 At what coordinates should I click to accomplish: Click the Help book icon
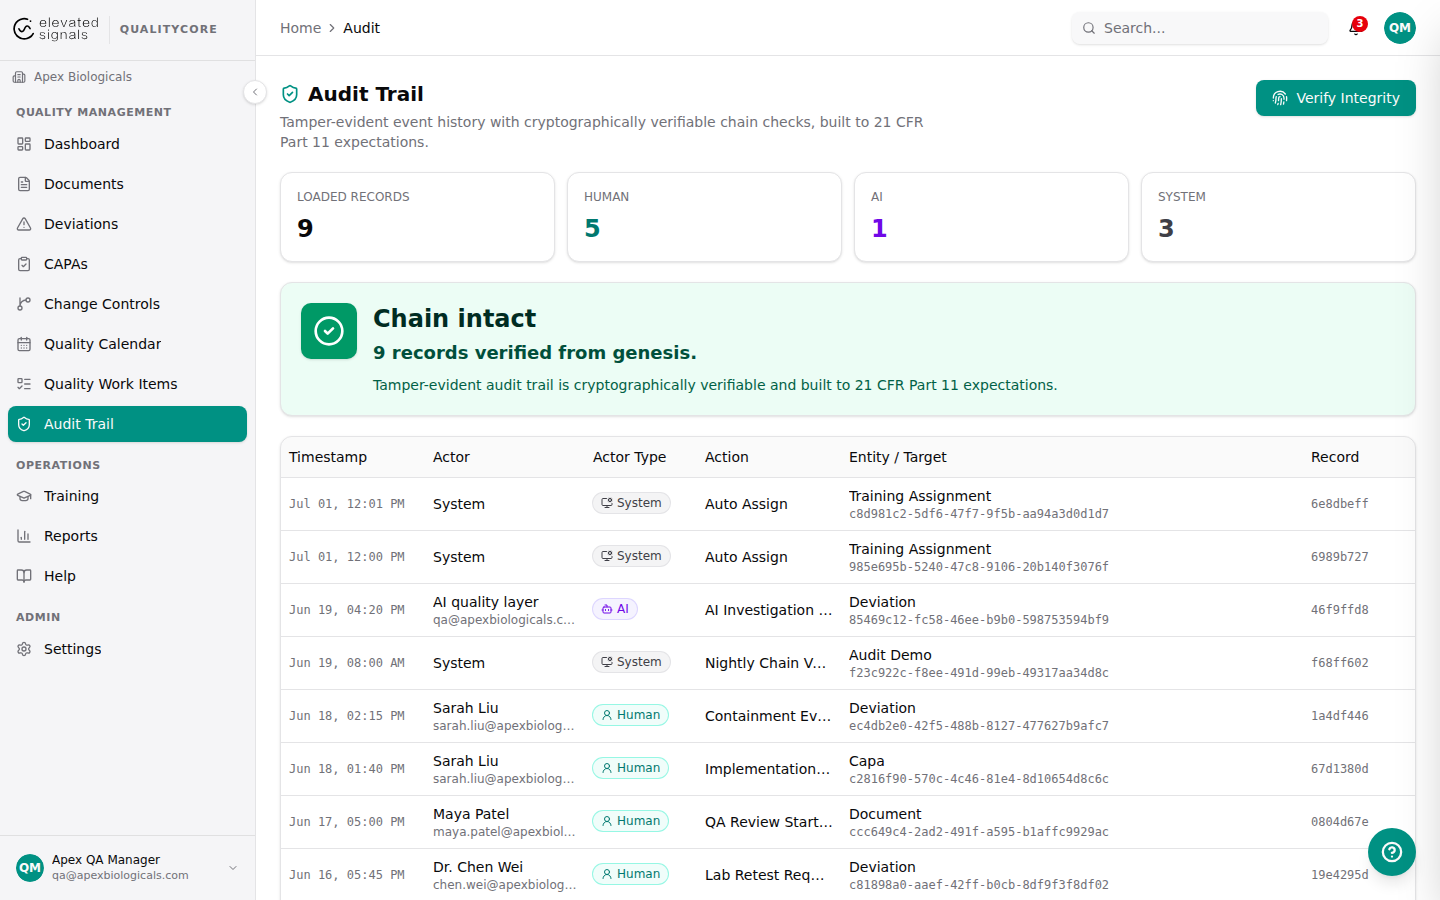tap(24, 576)
